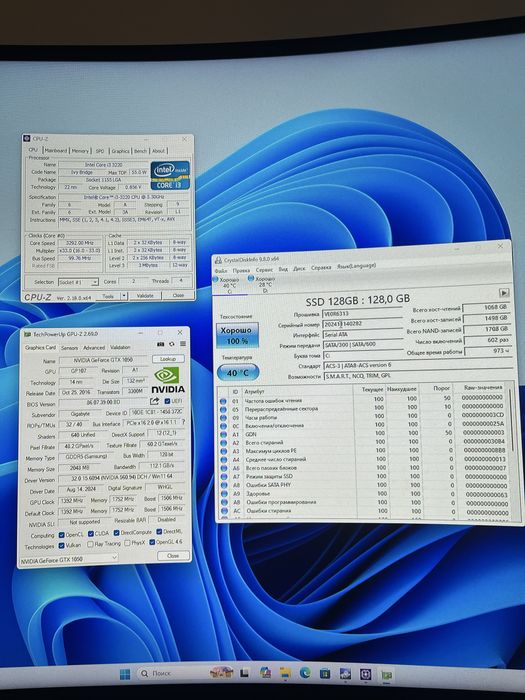This screenshot has height=700, width=525.
Task: Open Правка menu in CrystalDiskInfo
Action: click(x=241, y=270)
